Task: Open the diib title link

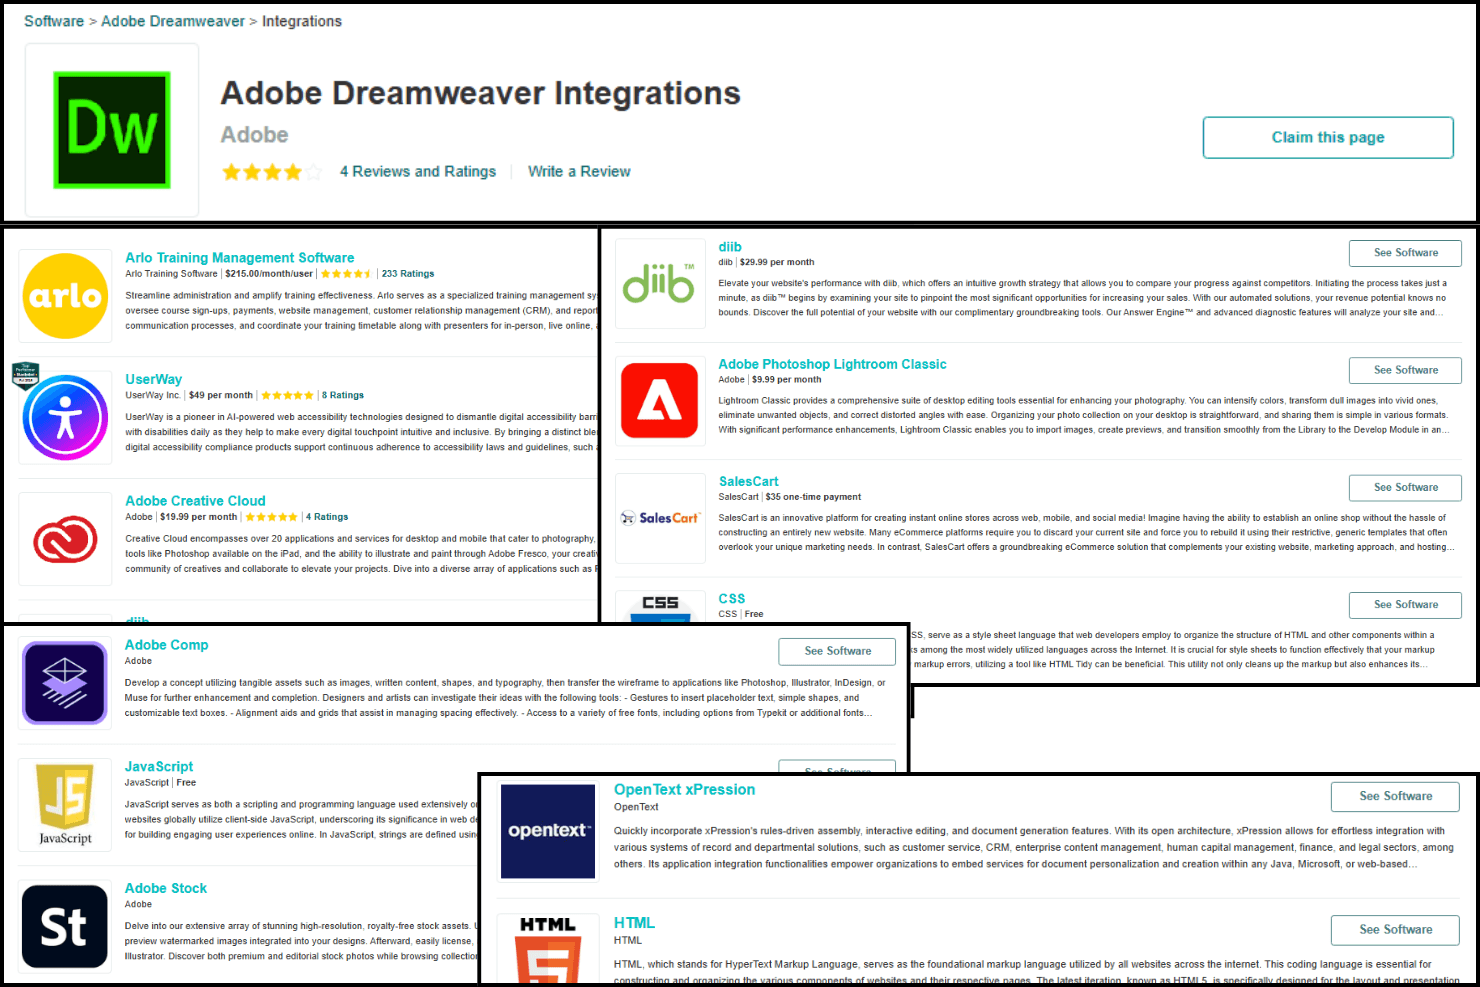Action: pos(730,247)
